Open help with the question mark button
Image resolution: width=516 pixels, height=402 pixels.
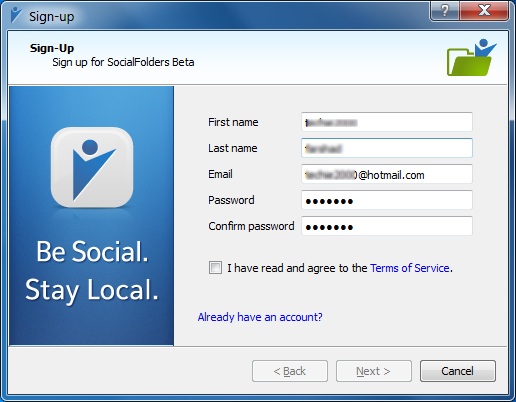(445, 11)
